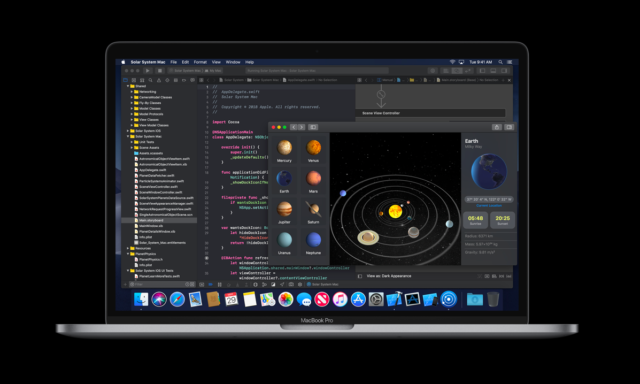Click the Current Location link

[489, 206]
